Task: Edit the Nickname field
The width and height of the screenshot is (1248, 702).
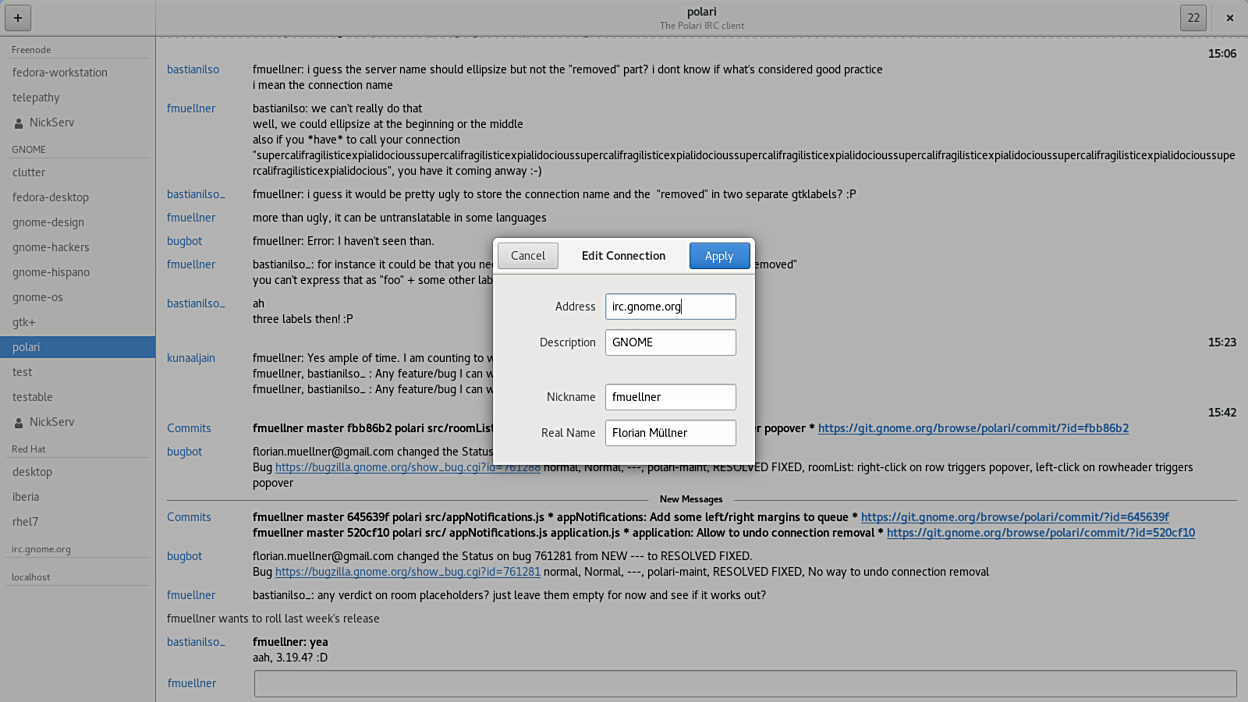Action: tap(670, 397)
